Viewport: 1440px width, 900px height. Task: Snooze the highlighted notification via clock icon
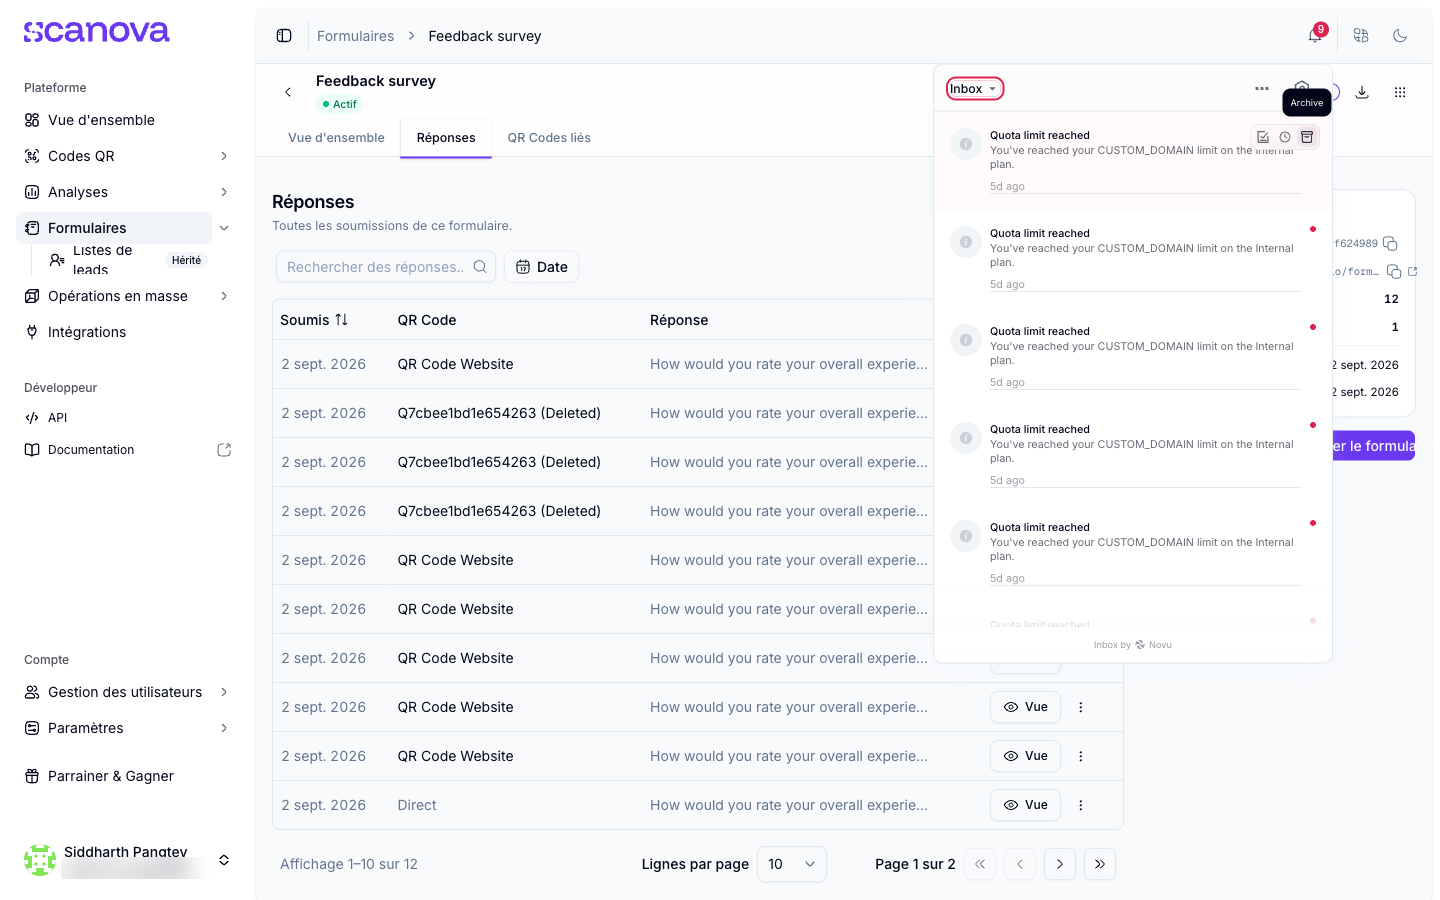[x=1285, y=137]
